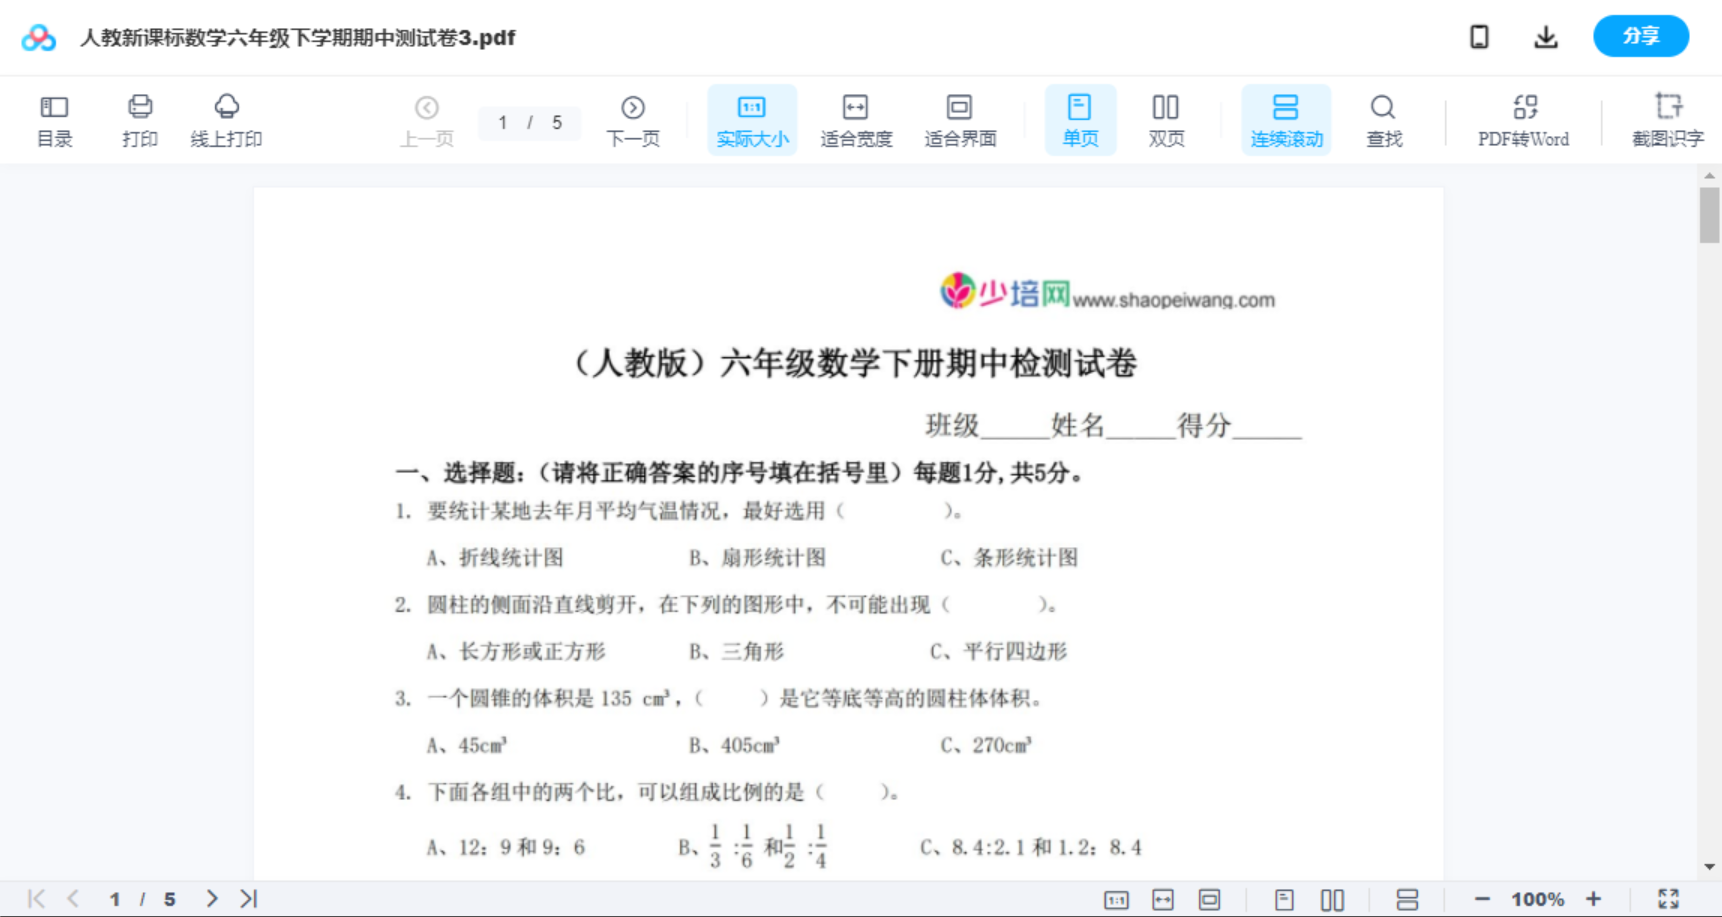This screenshot has height=917, width=1722.
Task: Jump to last page in bottom bar
Action: [246, 898]
